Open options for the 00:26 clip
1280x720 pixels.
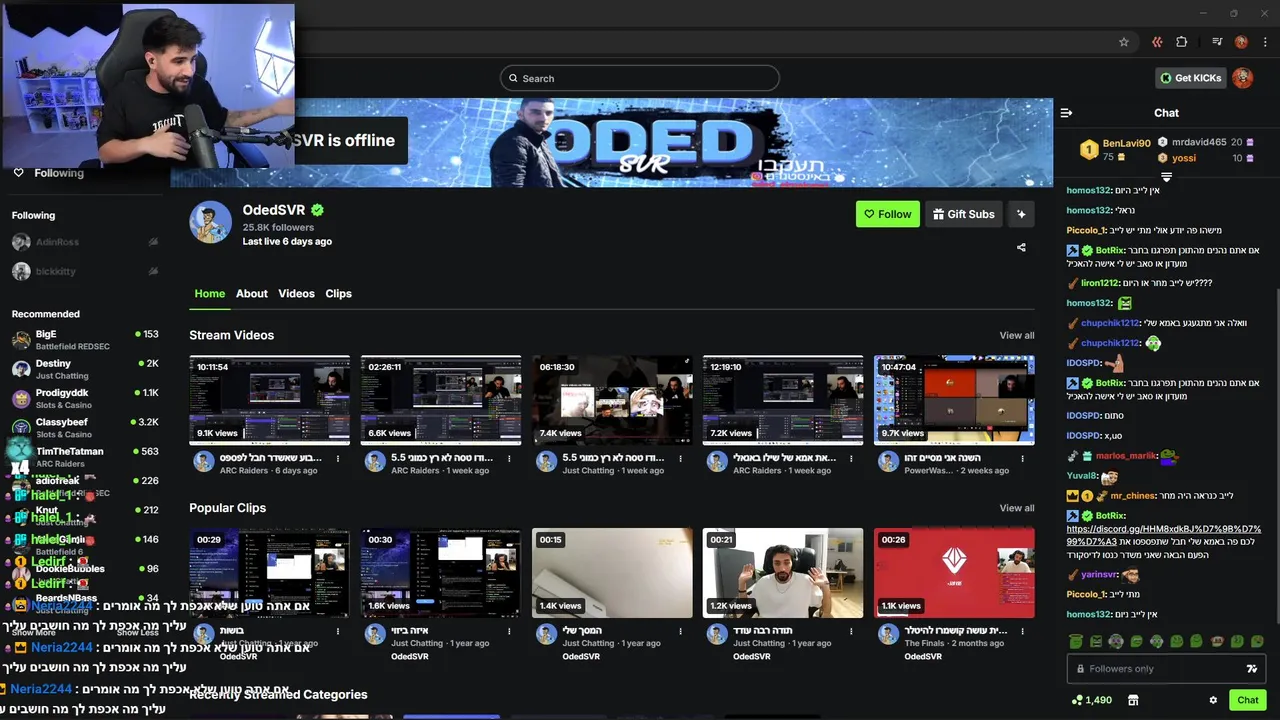[1022, 632]
